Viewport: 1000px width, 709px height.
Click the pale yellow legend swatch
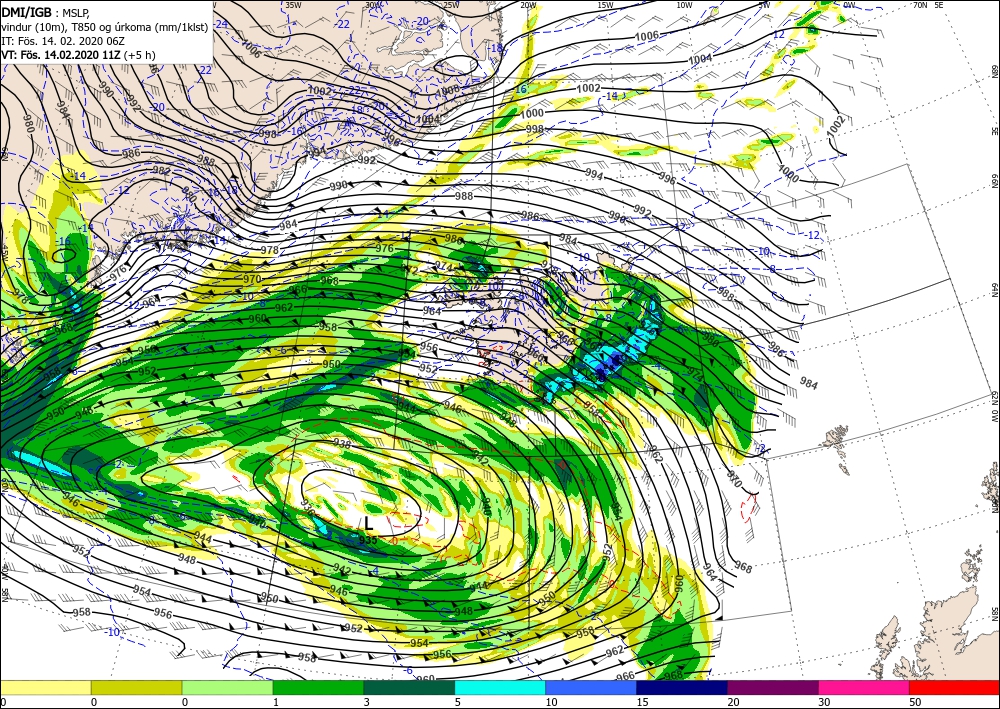pyautogui.click(x=45, y=687)
